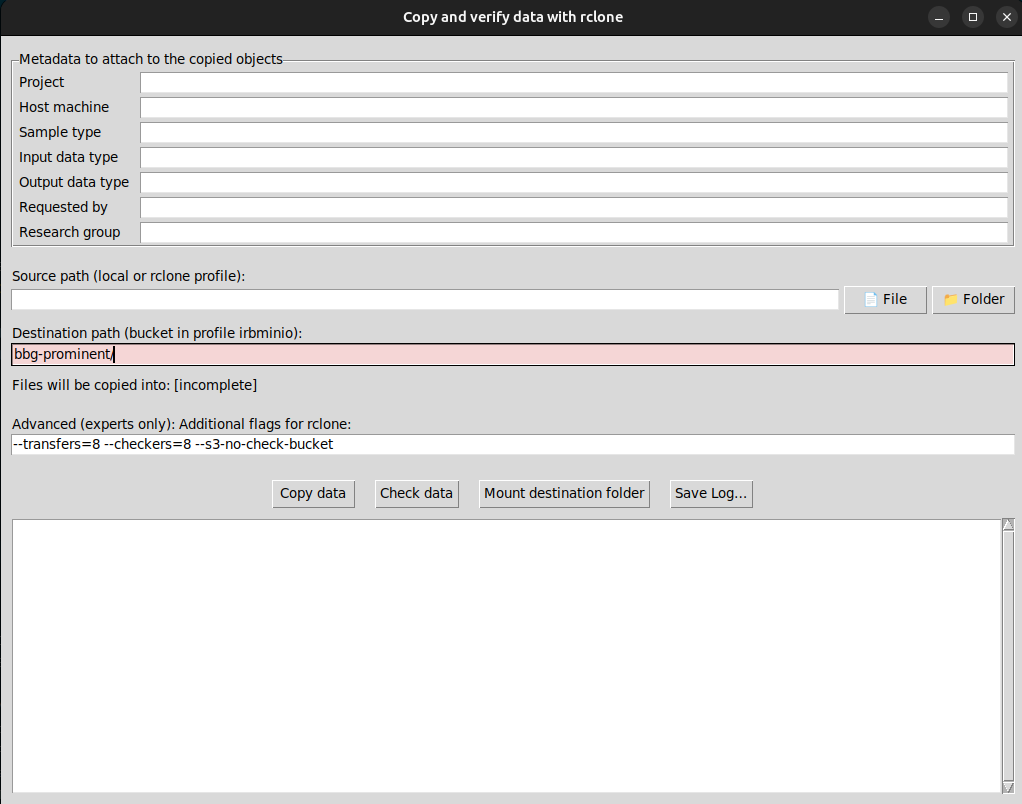1022x804 pixels.
Task: Click the Source path input field
Action: pyautogui.click(x=424, y=299)
